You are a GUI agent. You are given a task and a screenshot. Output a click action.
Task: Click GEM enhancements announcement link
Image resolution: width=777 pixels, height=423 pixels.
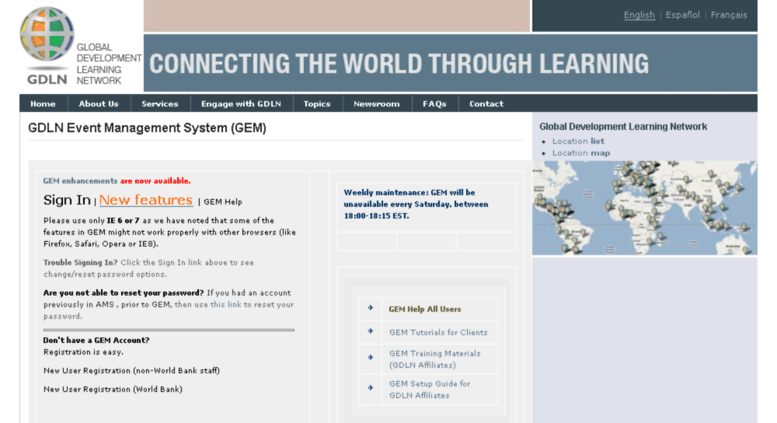80,181
